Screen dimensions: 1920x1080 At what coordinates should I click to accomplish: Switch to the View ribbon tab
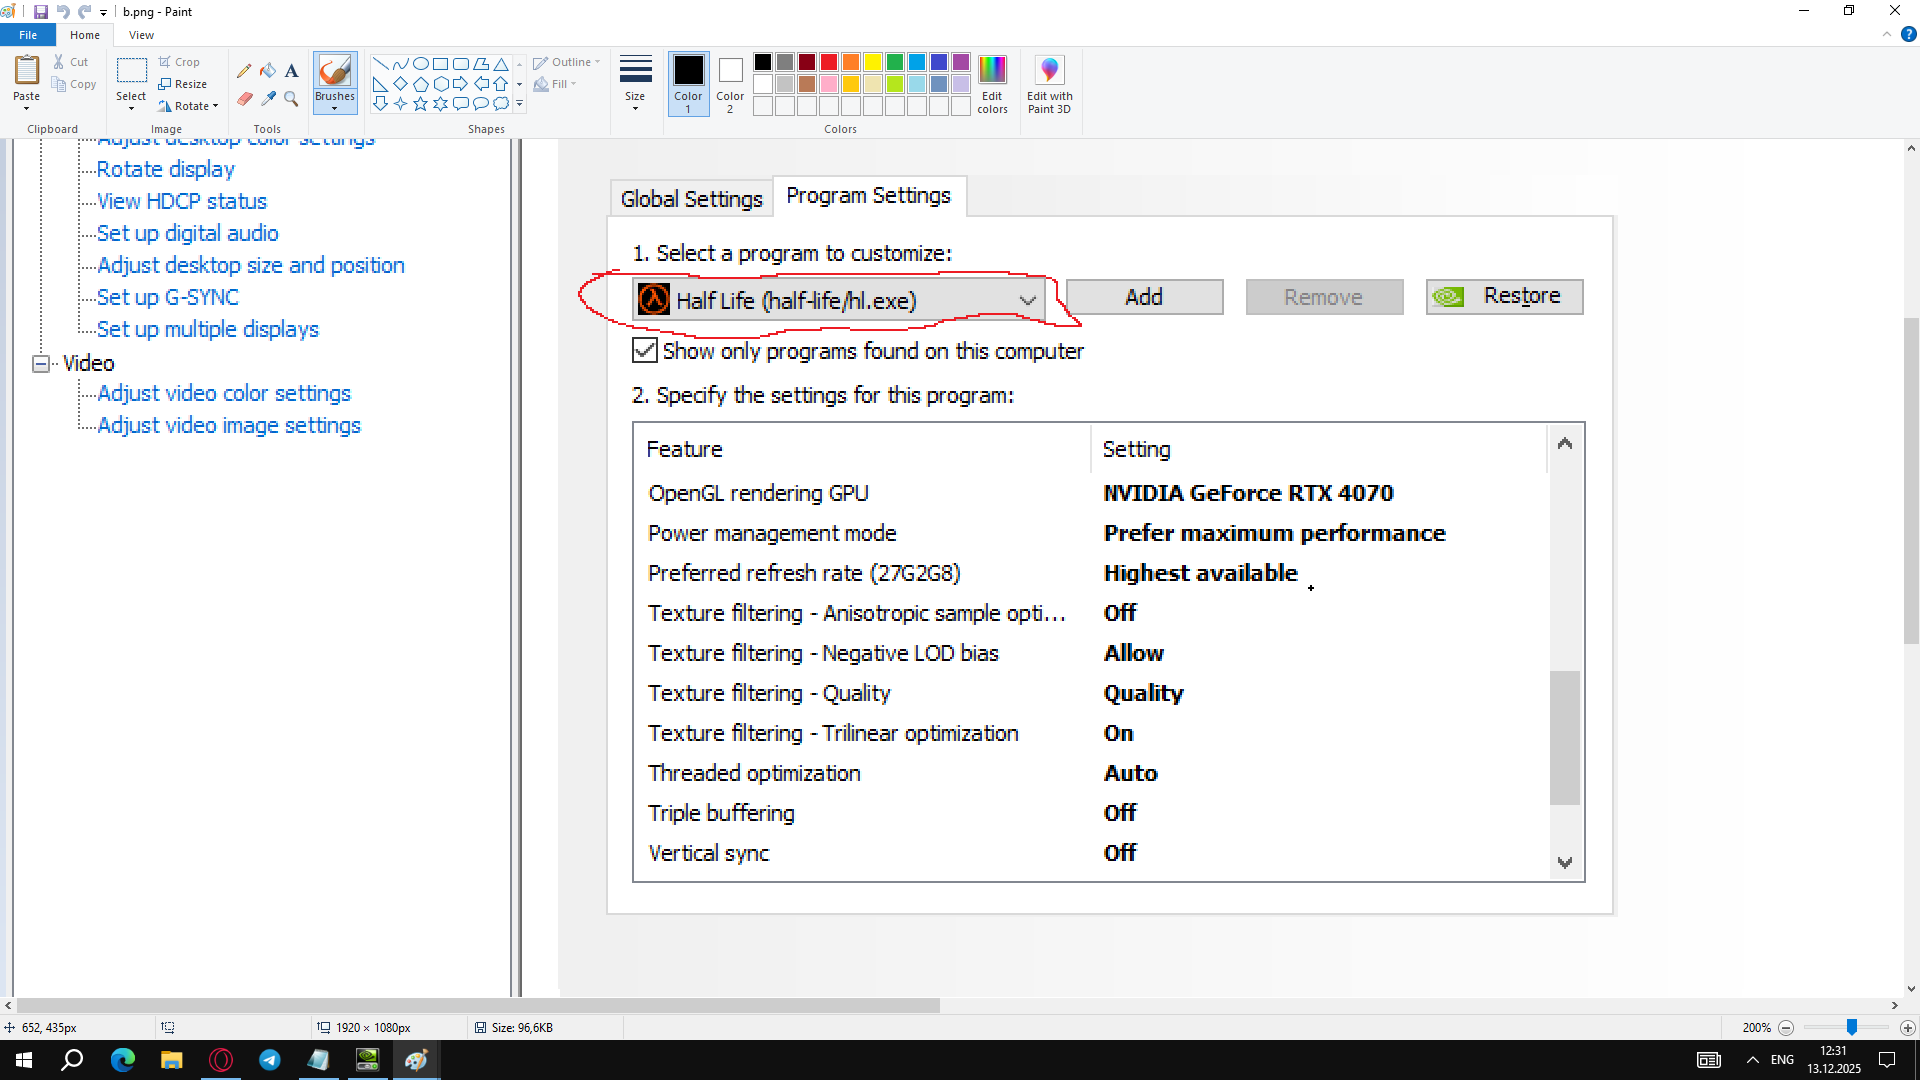point(141,35)
